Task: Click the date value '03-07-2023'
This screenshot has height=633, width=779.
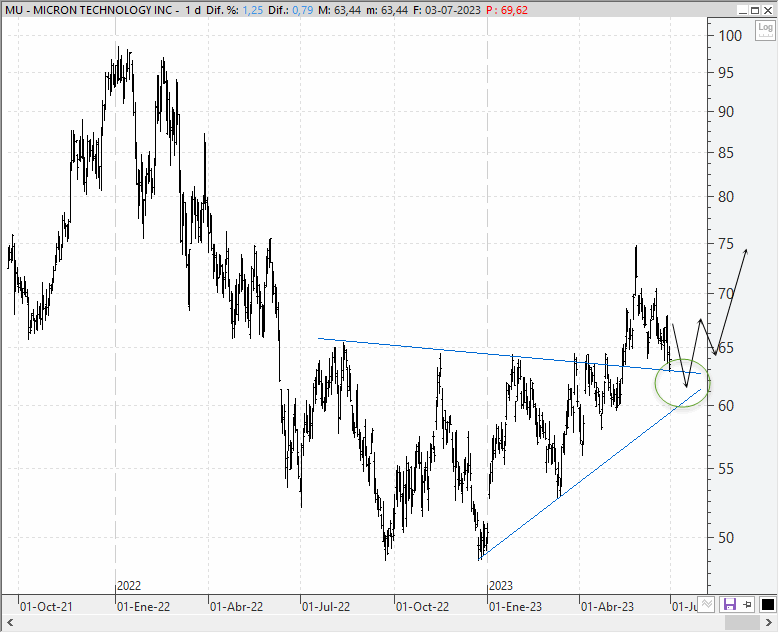Action: click(453, 10)
